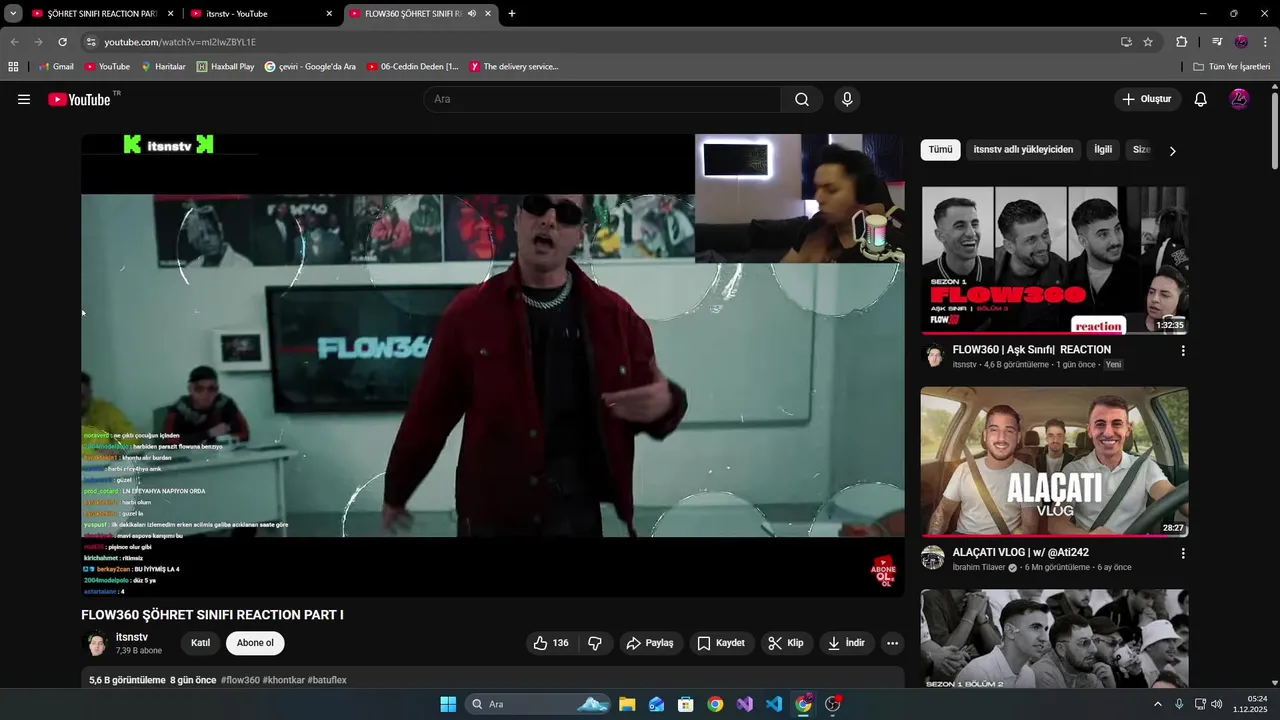Viewport: 1280px width, 720px height.
Task: Reload the page in Chrome
Action: pyautogui.click(x=62, y=42)
